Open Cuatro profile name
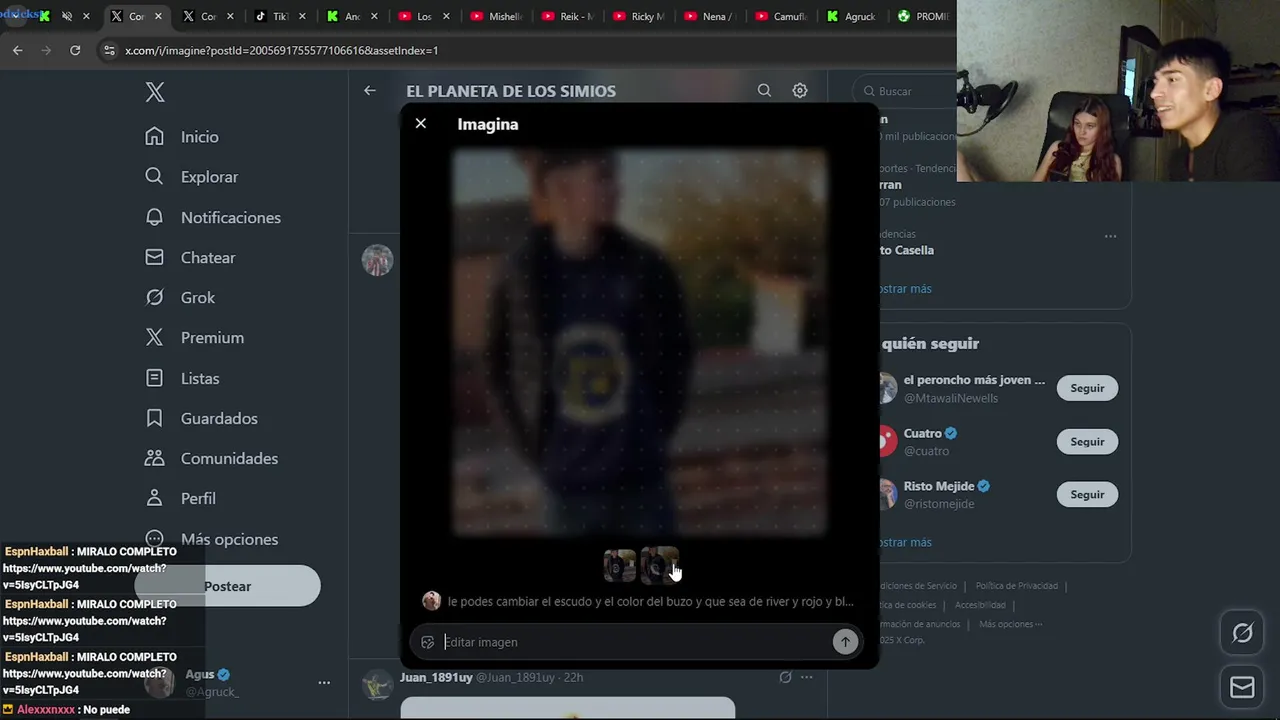The height and width of the screenshot is (720, 1280). pos(922,433)
